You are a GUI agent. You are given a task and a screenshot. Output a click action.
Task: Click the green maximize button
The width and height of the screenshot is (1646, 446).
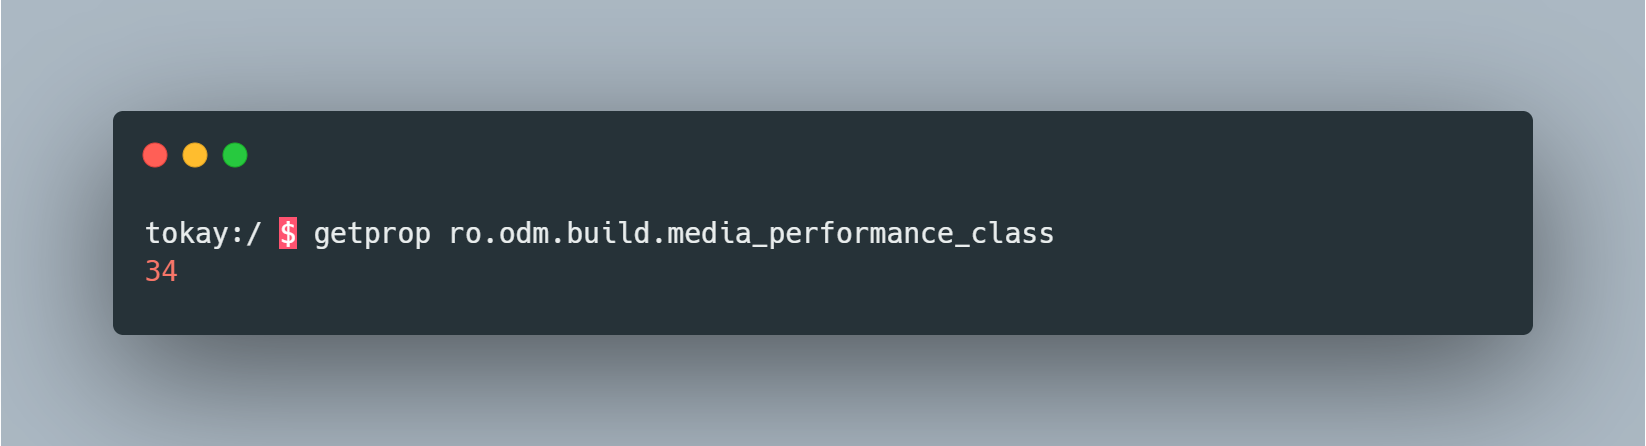pos(235,155)
